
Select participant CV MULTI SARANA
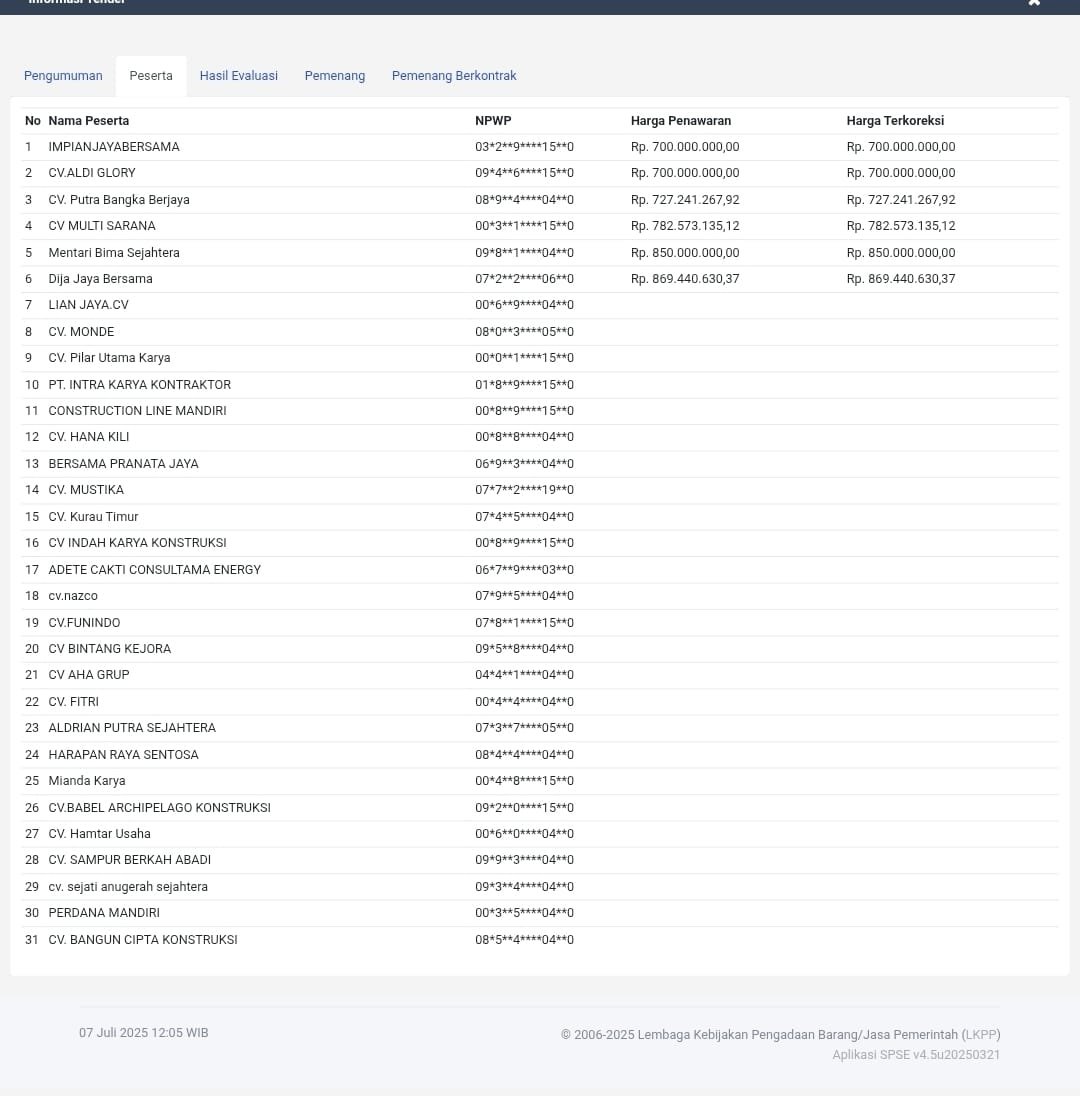(x=102, y=226)
